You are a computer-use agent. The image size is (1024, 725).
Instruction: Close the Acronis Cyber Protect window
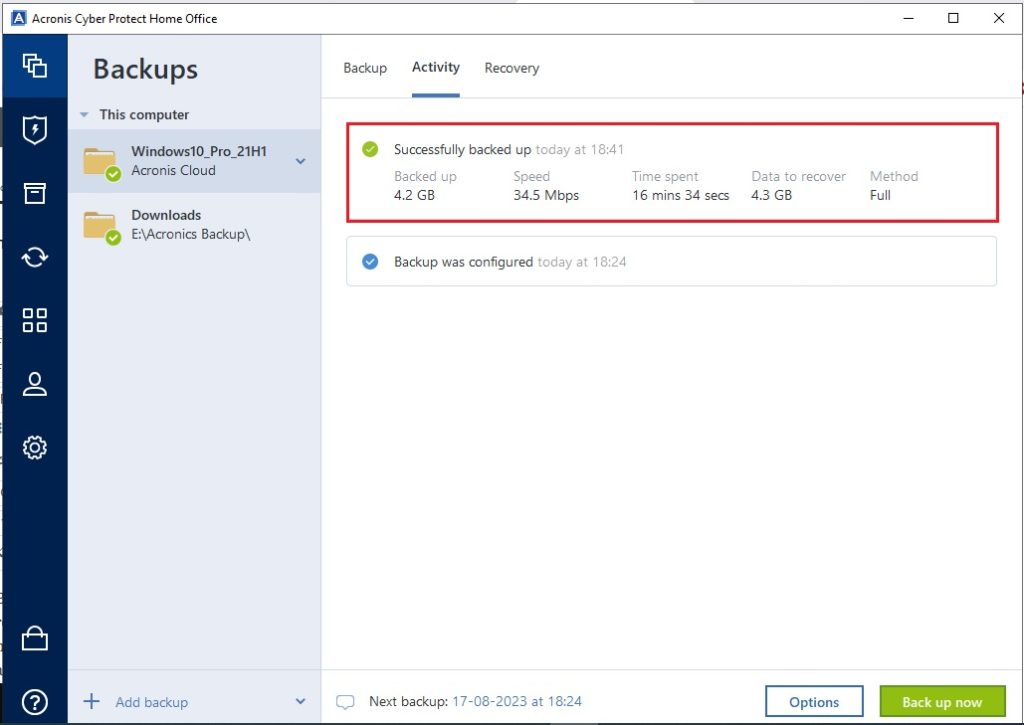pyautogui.click(x=999, y=18)
